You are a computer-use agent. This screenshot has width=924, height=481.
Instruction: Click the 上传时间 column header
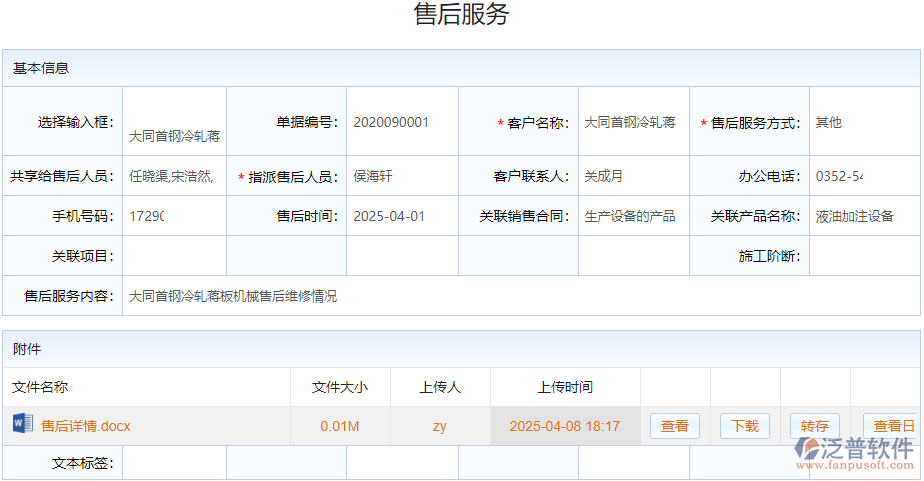[x=564, y=387]
